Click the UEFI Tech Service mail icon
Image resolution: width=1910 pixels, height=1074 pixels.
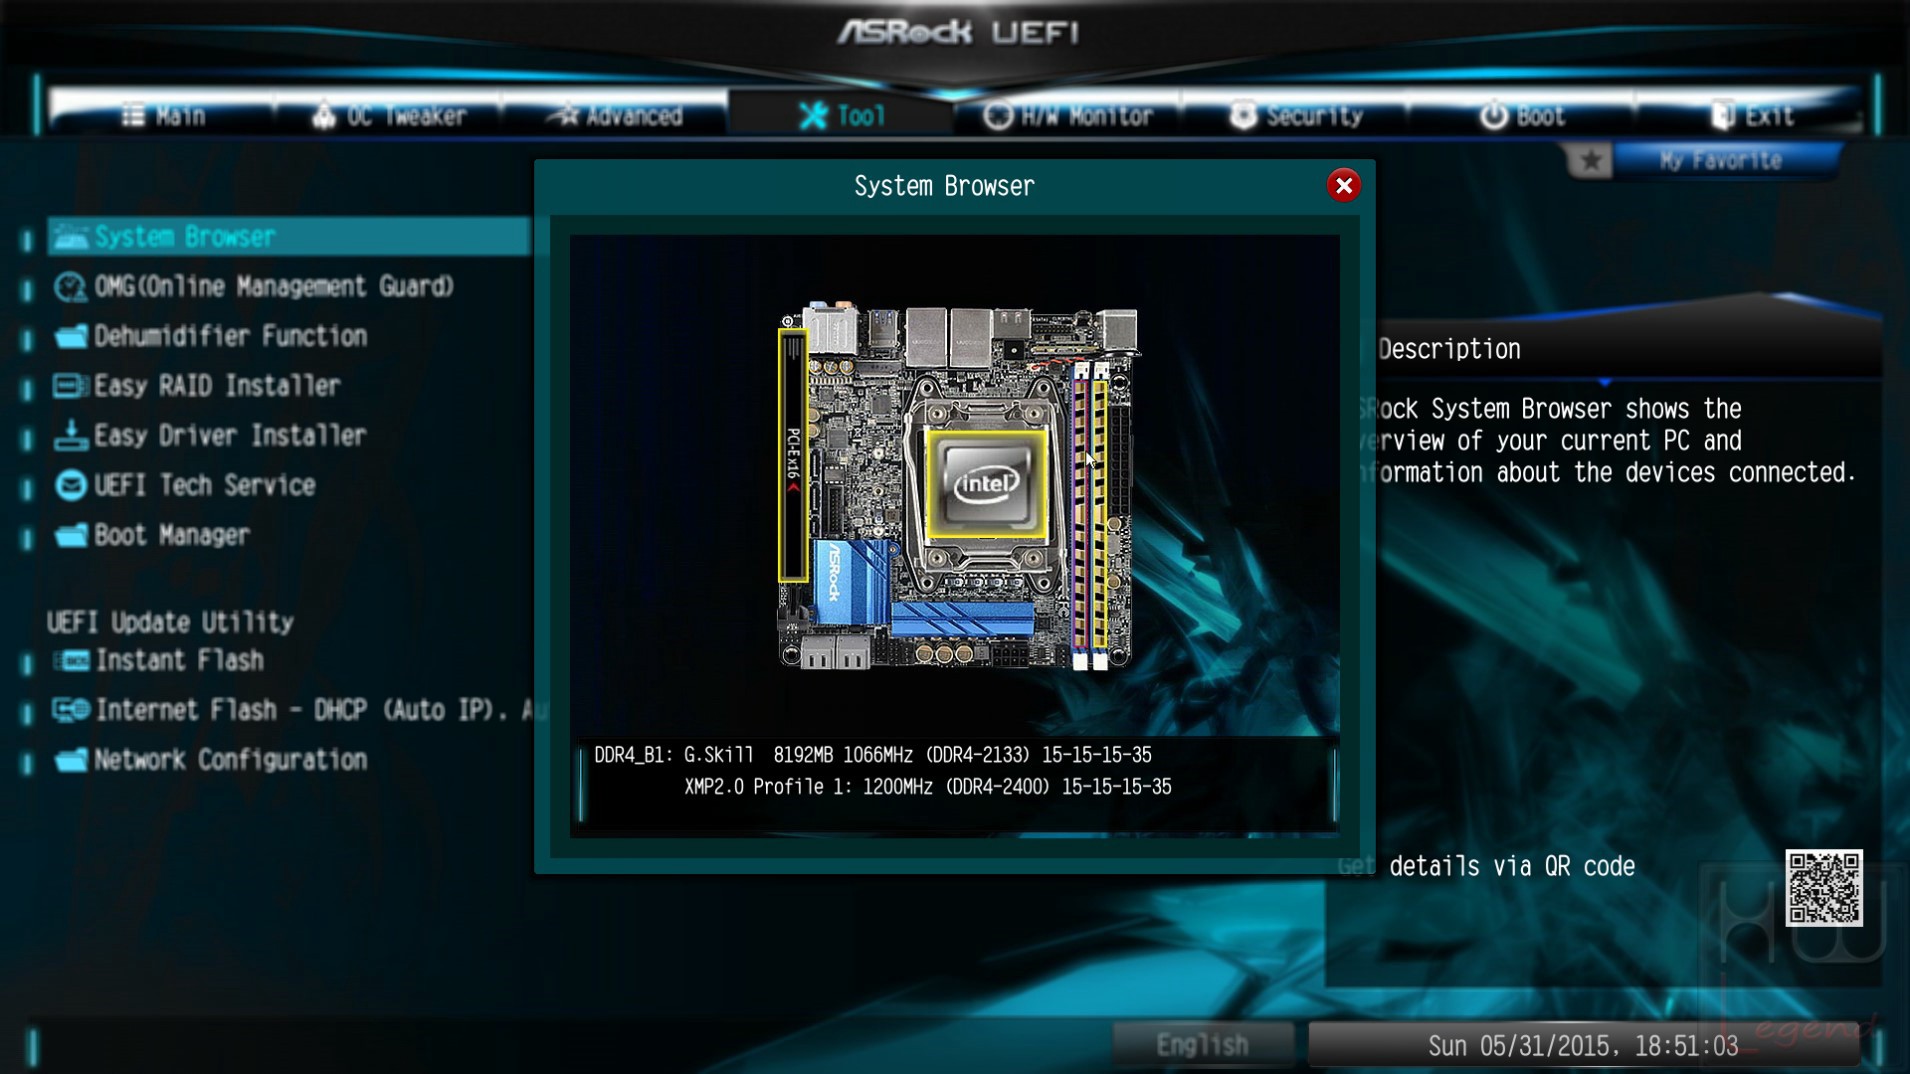[x=70, y=485]
